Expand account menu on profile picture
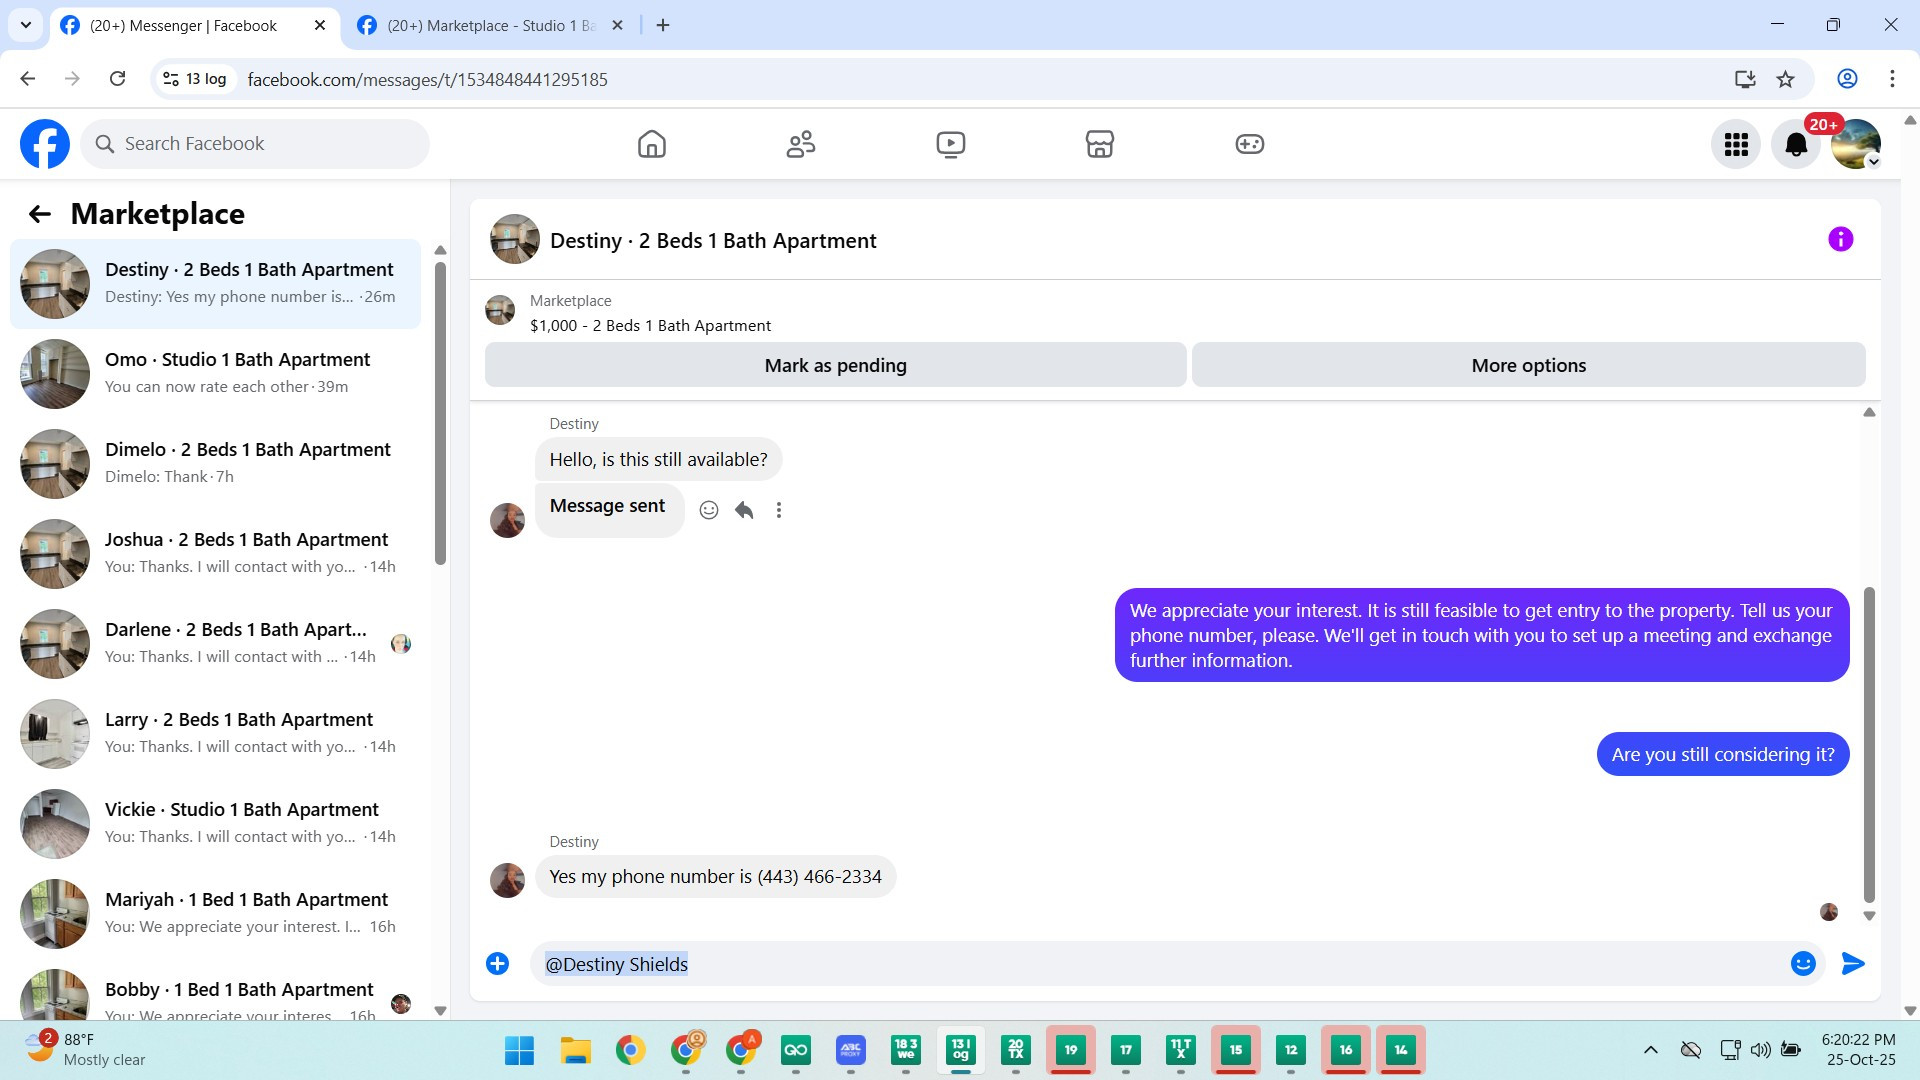 1857,145
